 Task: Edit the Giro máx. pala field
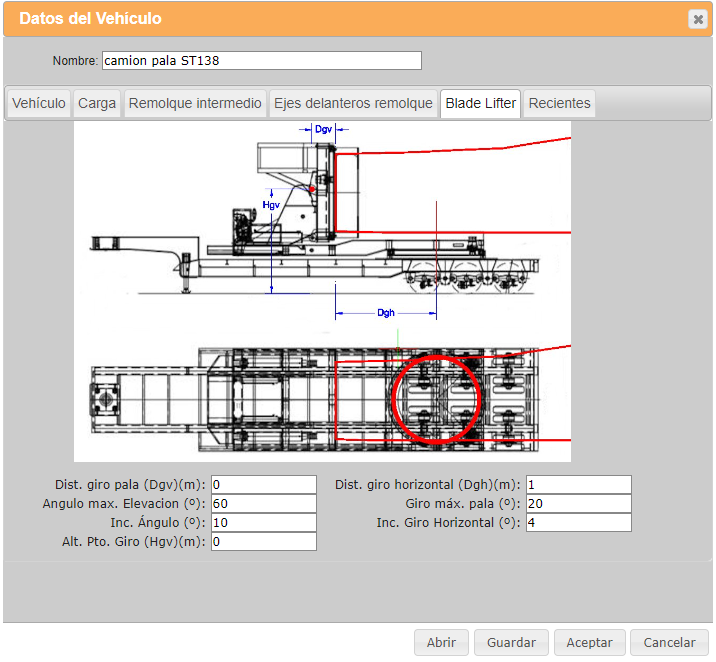578,504
